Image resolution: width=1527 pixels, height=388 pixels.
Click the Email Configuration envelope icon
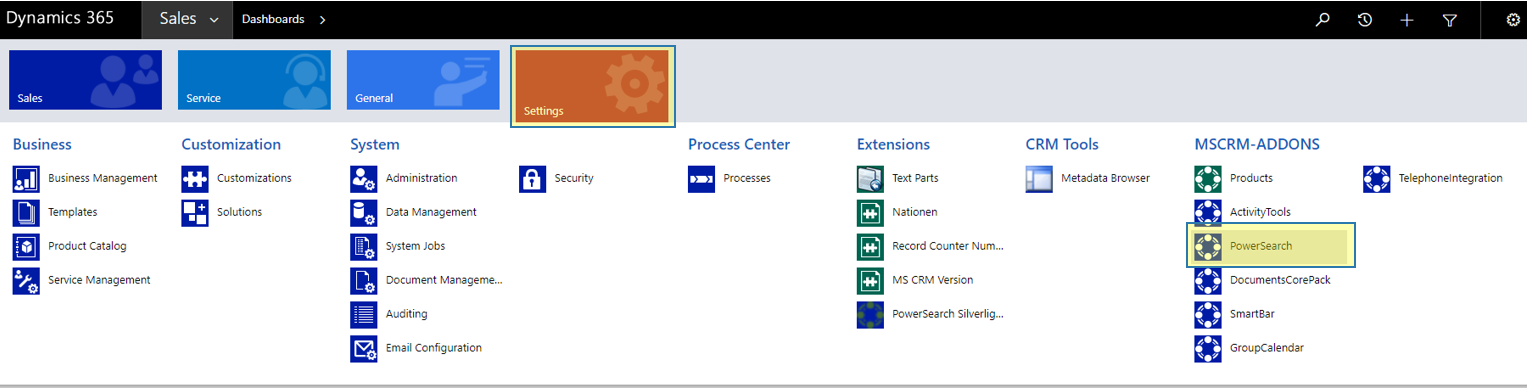[x=364, y=349]
